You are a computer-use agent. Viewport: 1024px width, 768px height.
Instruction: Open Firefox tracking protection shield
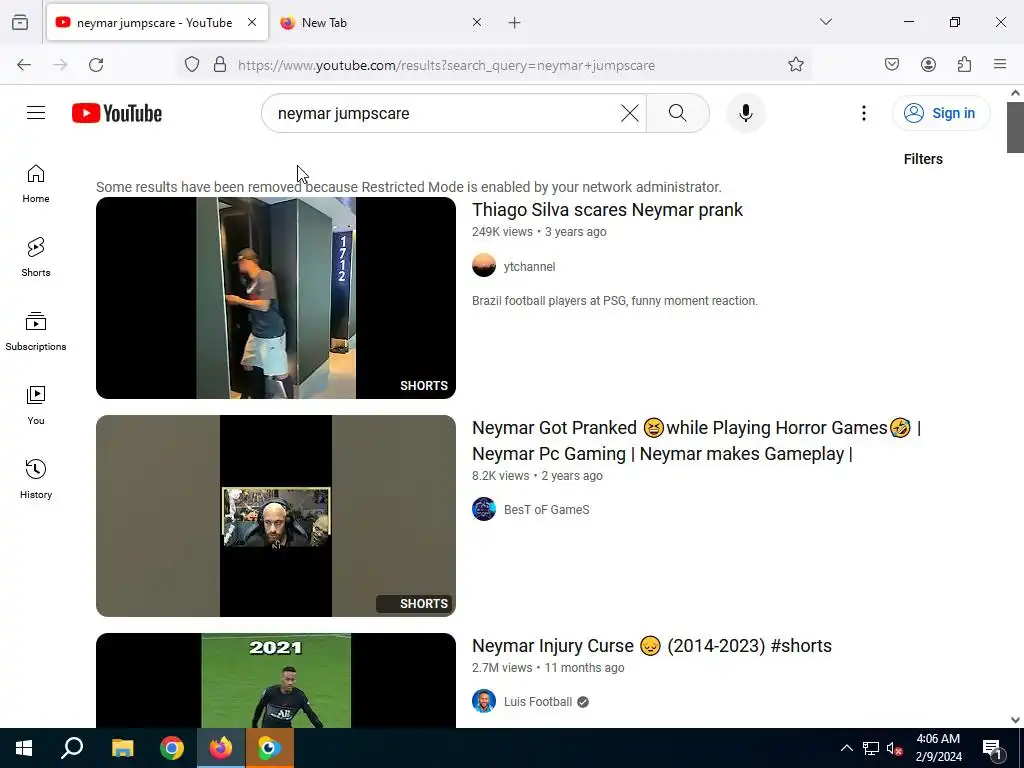pos(191,65)
